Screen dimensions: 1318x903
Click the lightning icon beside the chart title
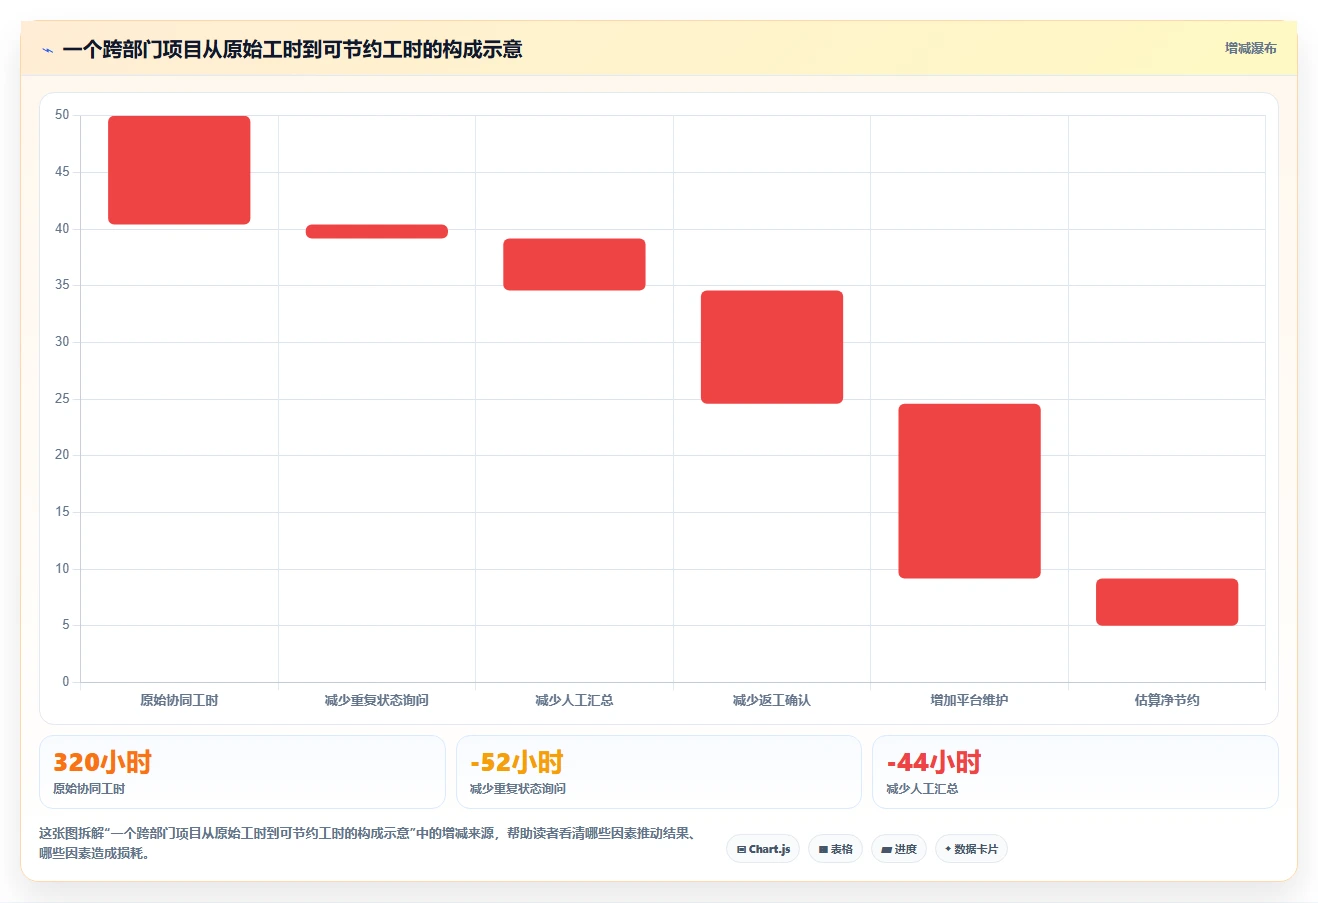[47, 50]
